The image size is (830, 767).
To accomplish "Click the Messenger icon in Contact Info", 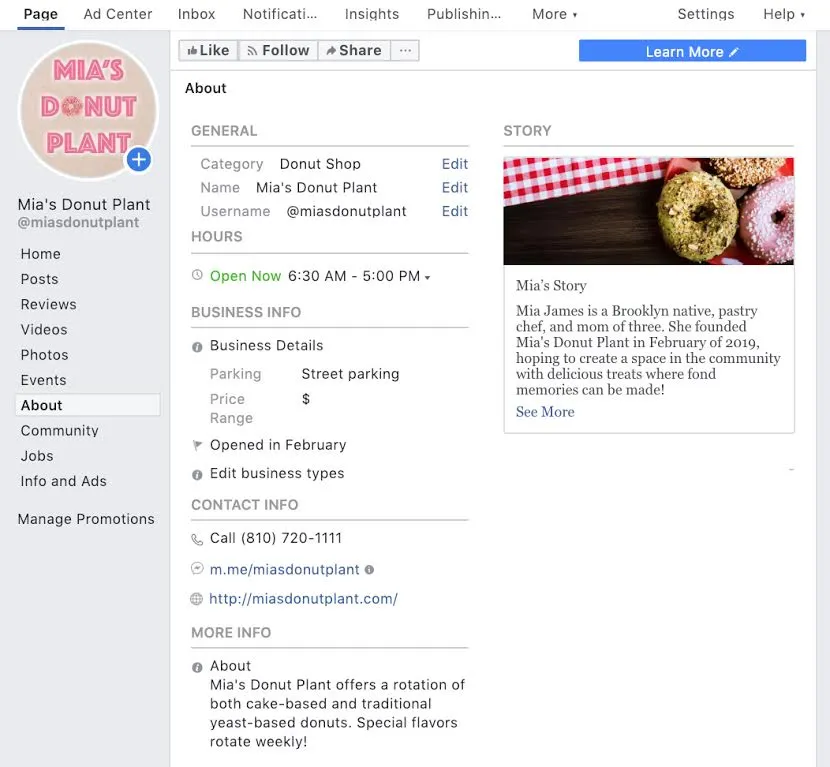I will point(197,569).
